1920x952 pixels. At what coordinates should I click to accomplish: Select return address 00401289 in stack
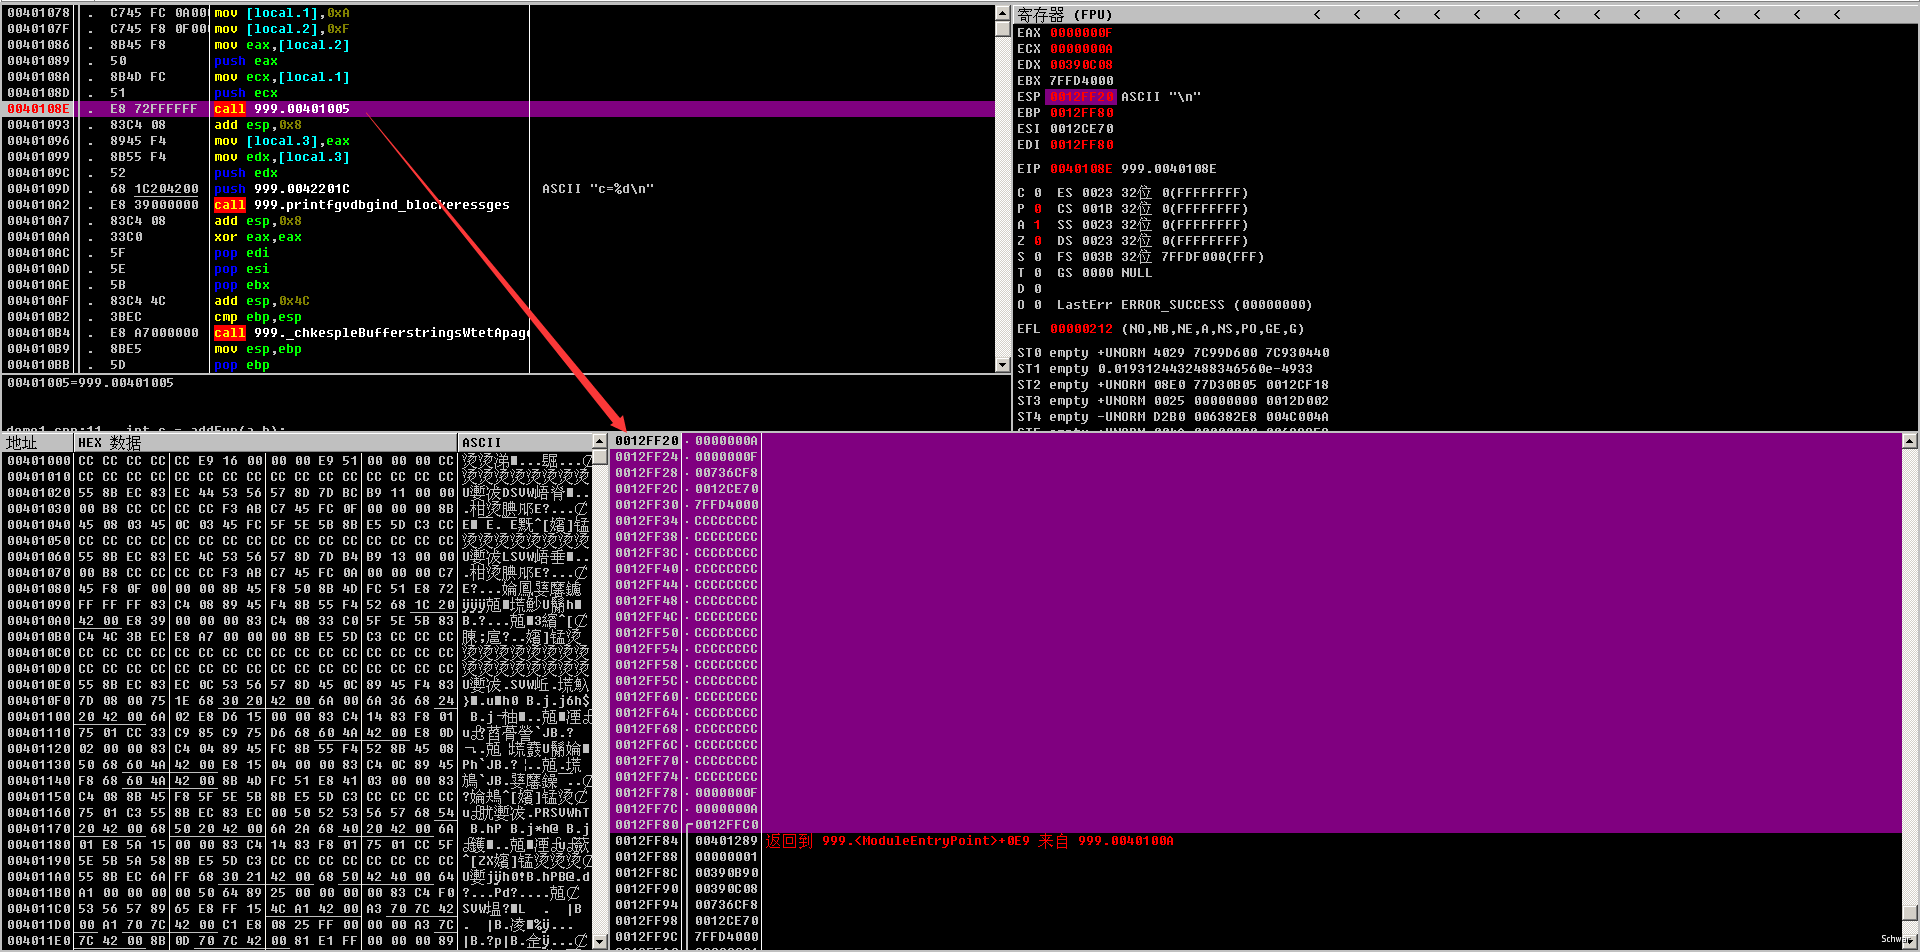[x=726, y=841]
